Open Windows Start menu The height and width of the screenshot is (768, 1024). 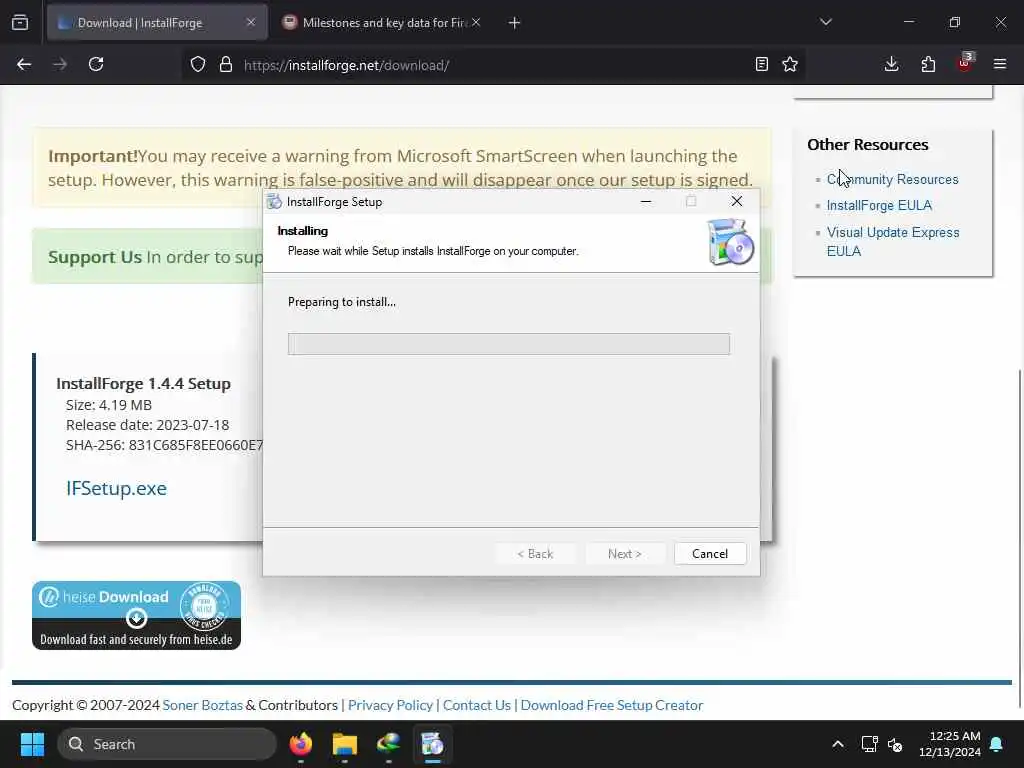[x=32, y=744]
